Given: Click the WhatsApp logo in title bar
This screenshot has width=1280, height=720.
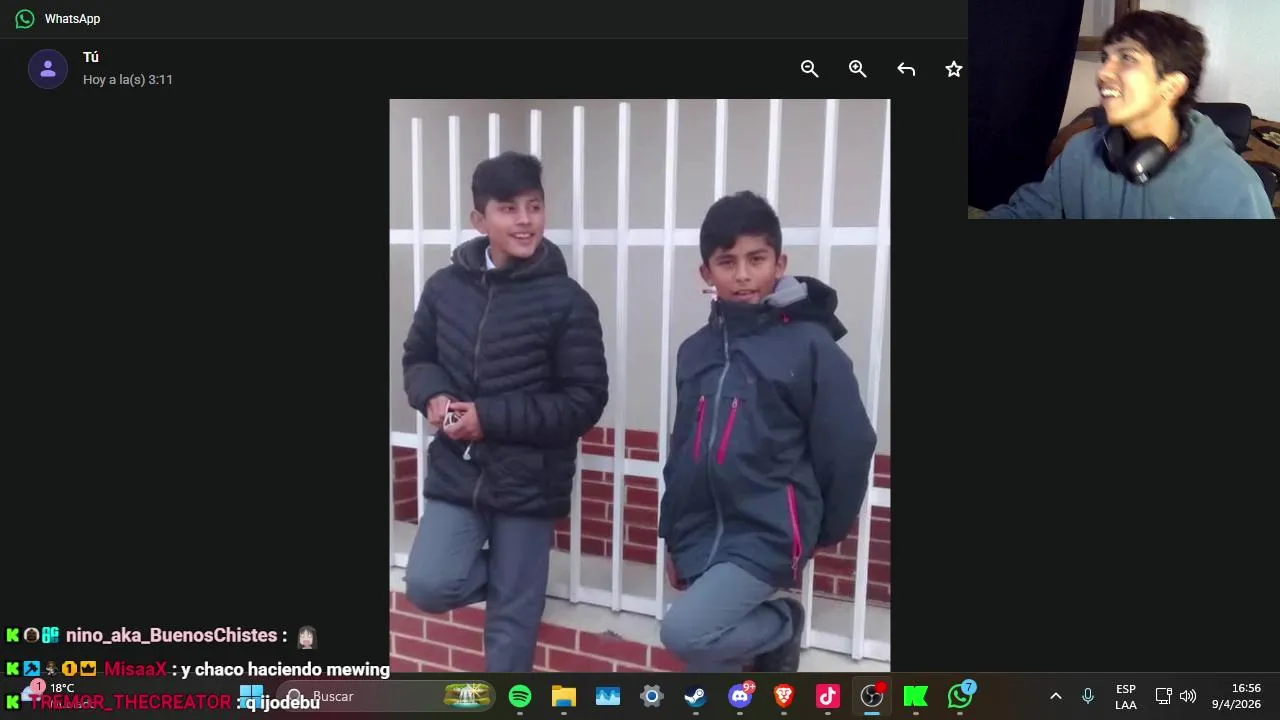Looking at the screenshot, I should [x=25, y=19].
